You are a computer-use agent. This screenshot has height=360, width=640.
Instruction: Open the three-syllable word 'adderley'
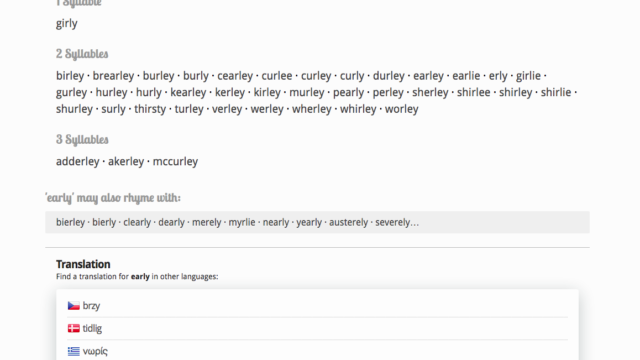78,162
